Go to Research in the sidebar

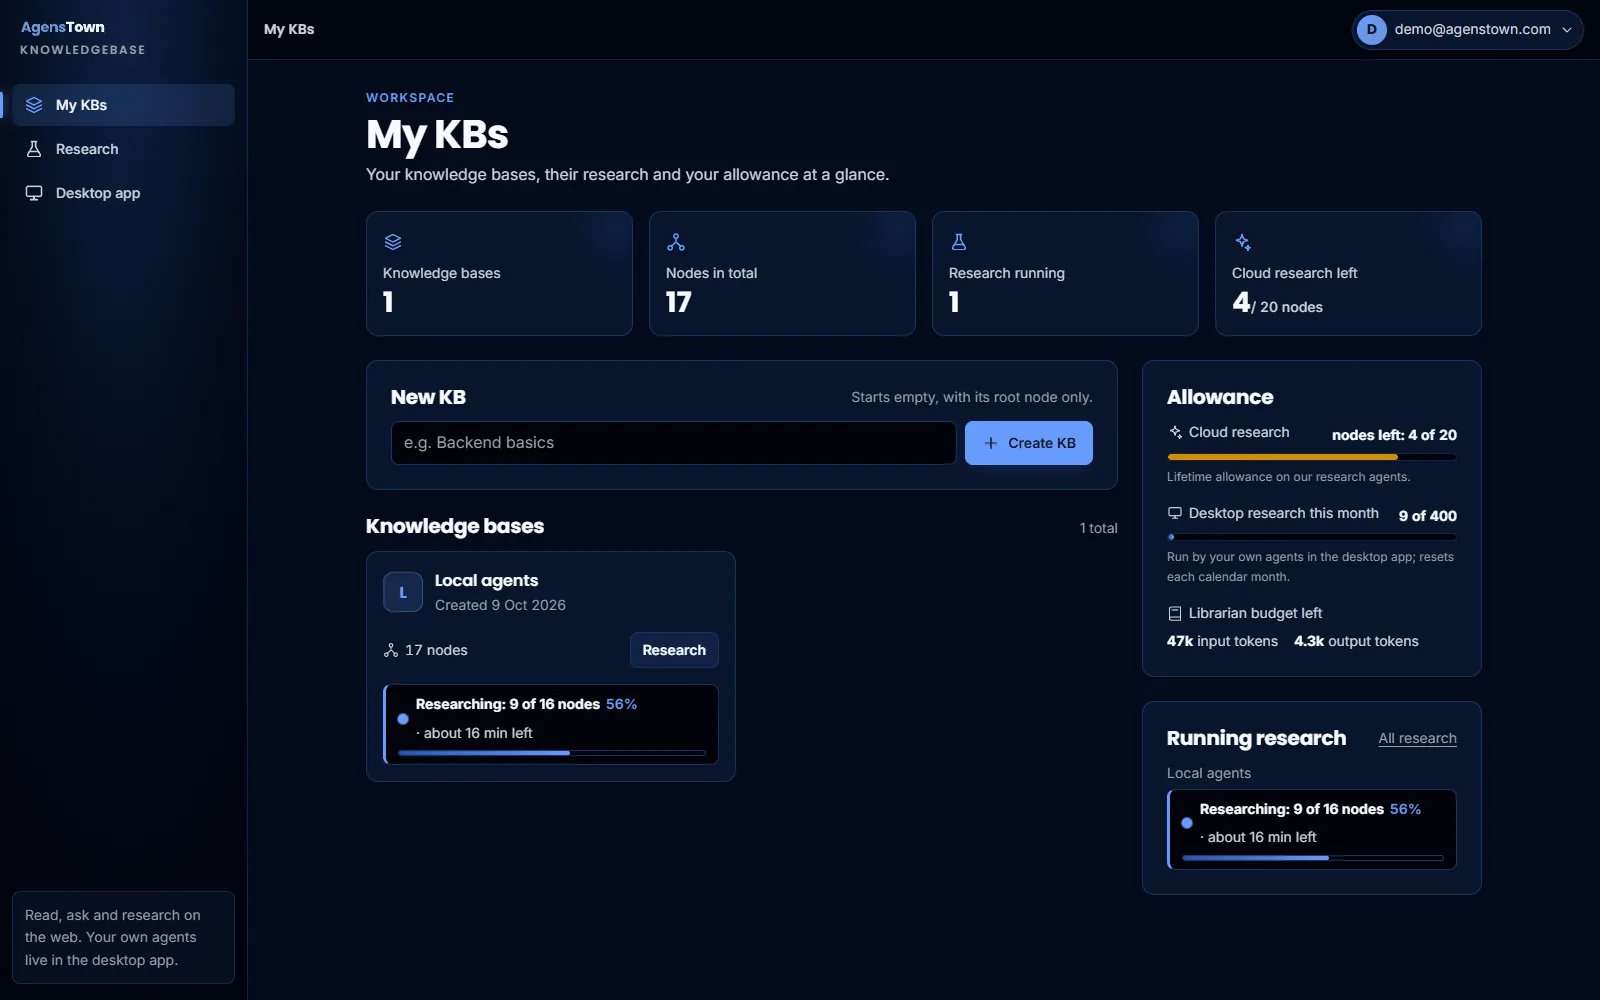pos(124,149)
